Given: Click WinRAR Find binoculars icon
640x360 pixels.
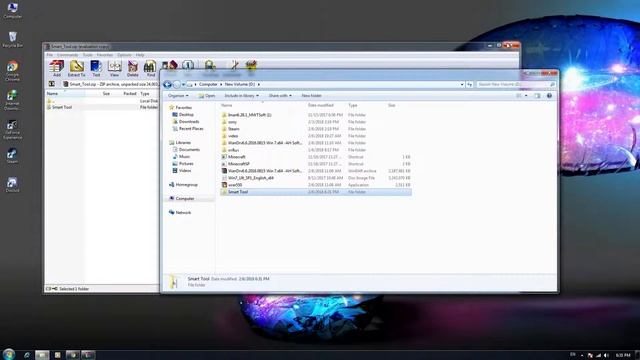Looking at the screenshot, I should pyautogui.click(x=151, y=68).
